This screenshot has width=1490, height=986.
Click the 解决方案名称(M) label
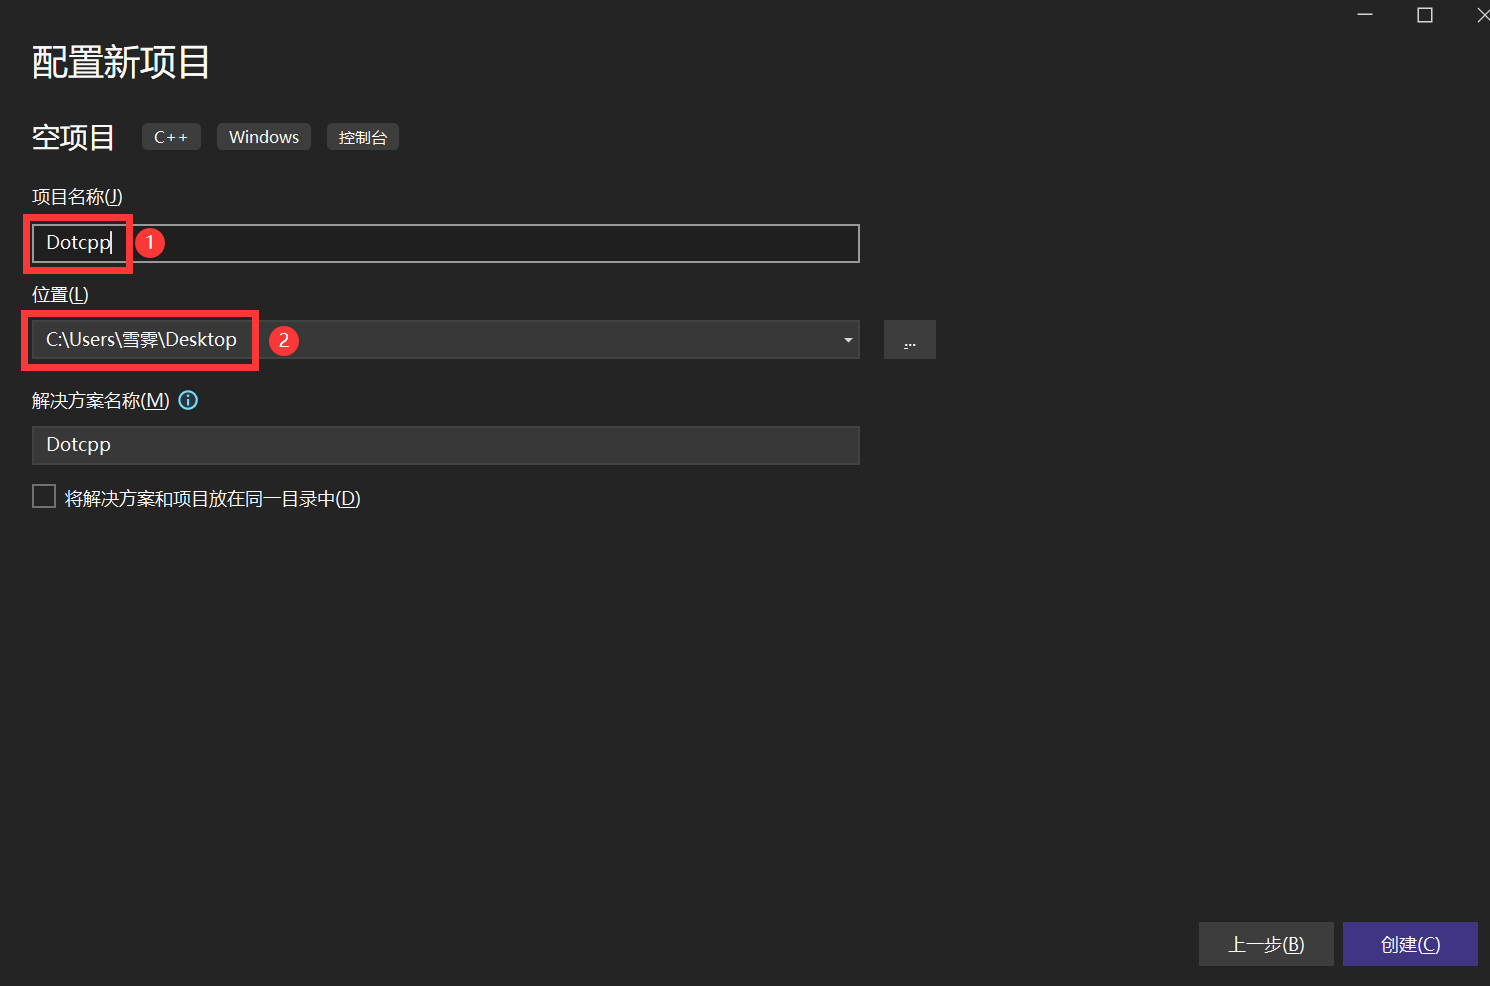(x=100, y=401)
